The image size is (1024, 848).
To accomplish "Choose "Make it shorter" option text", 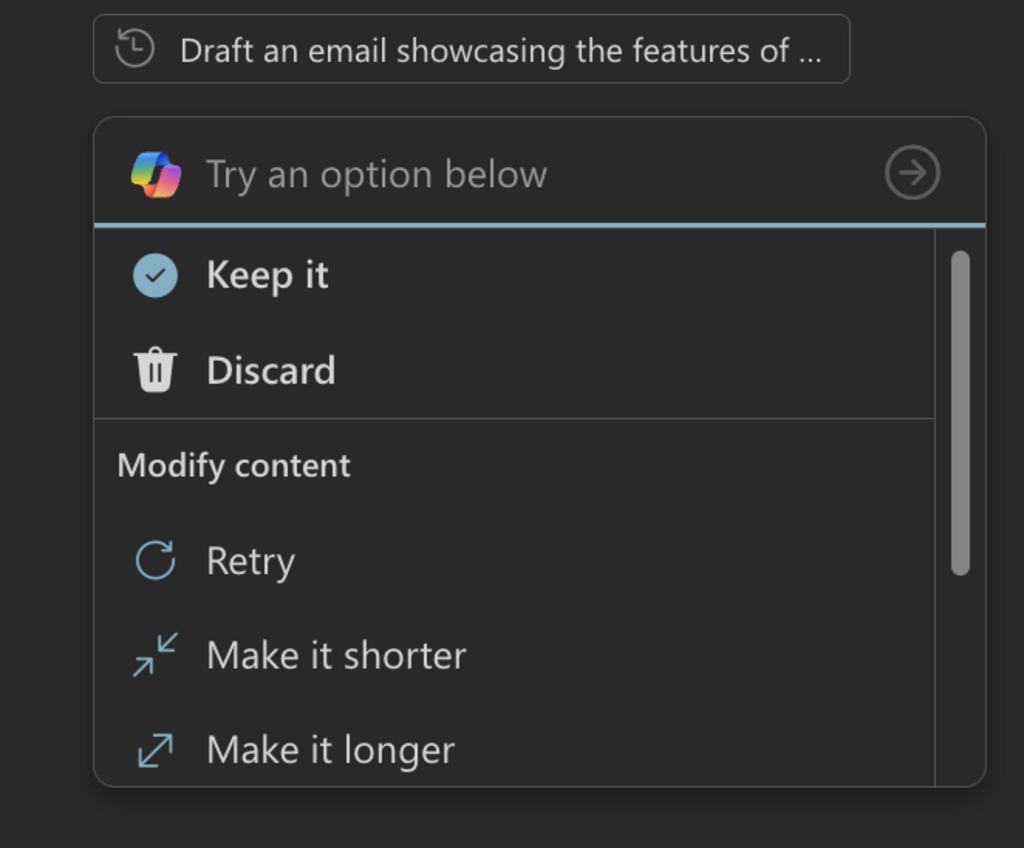I will (336, 656).
